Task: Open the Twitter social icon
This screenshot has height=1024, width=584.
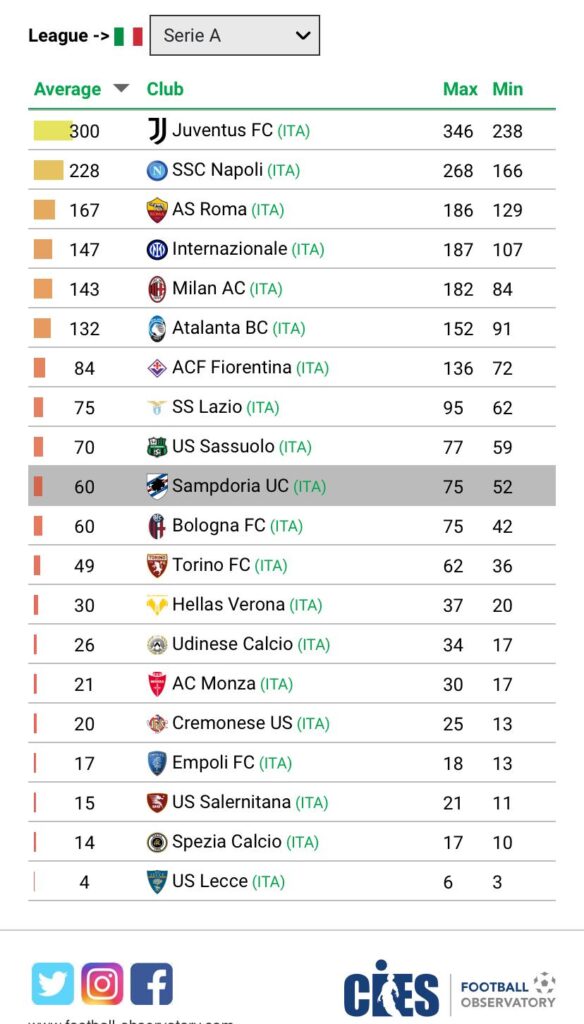Action: pyautogui.click(x=53, y=984)
